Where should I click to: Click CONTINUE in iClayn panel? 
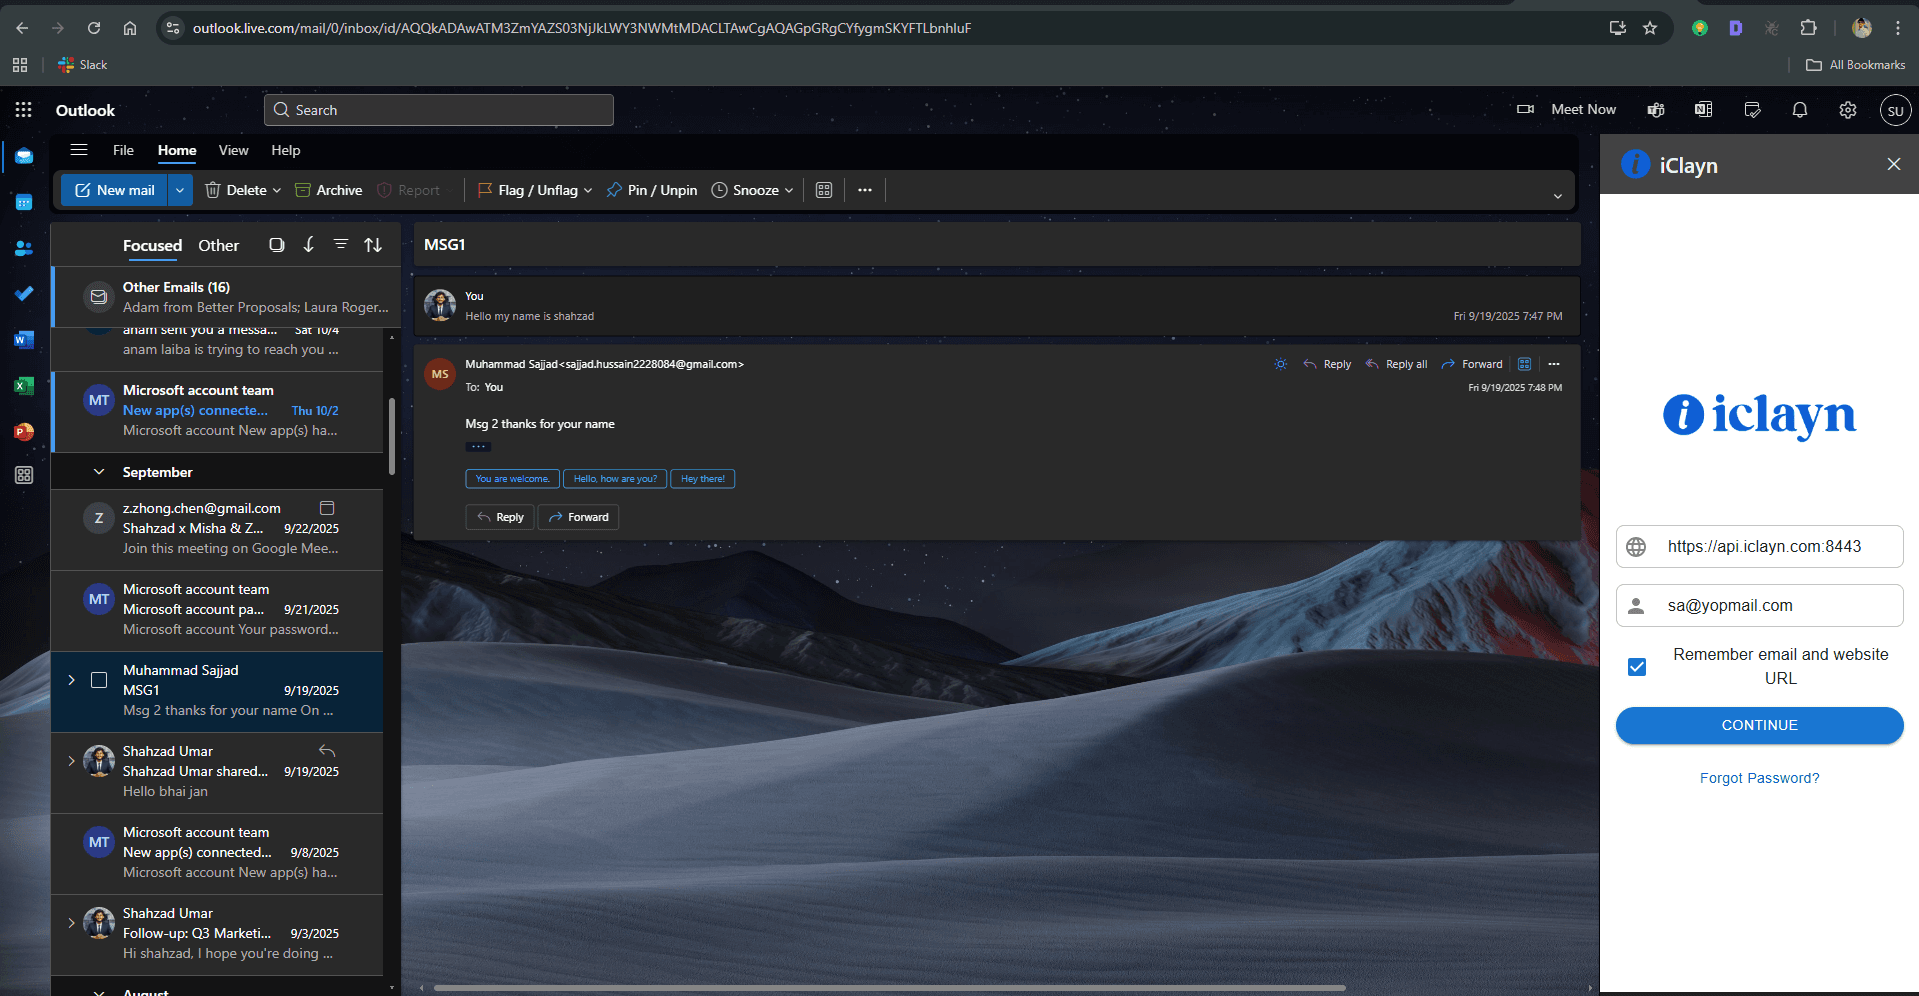1759,725
